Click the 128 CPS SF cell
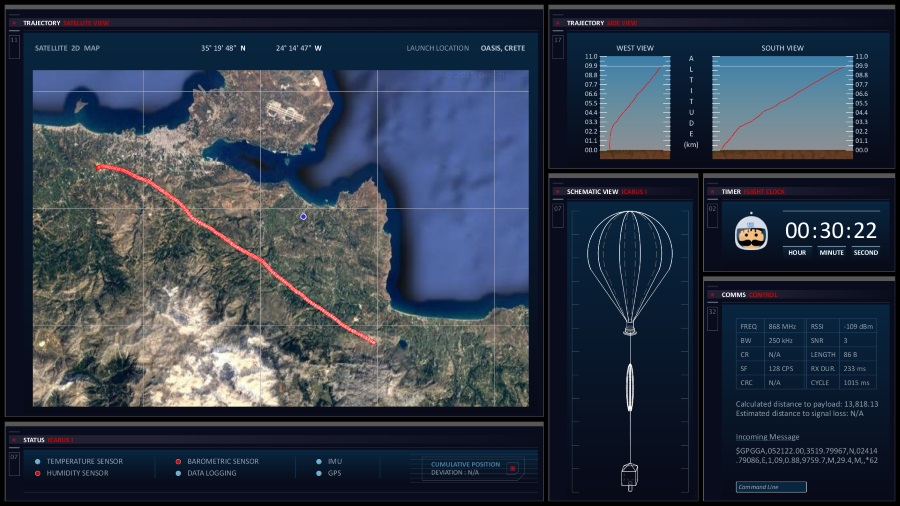Image resolution: width=900 pixels, height=506 pixels. (x=786, y=368)
